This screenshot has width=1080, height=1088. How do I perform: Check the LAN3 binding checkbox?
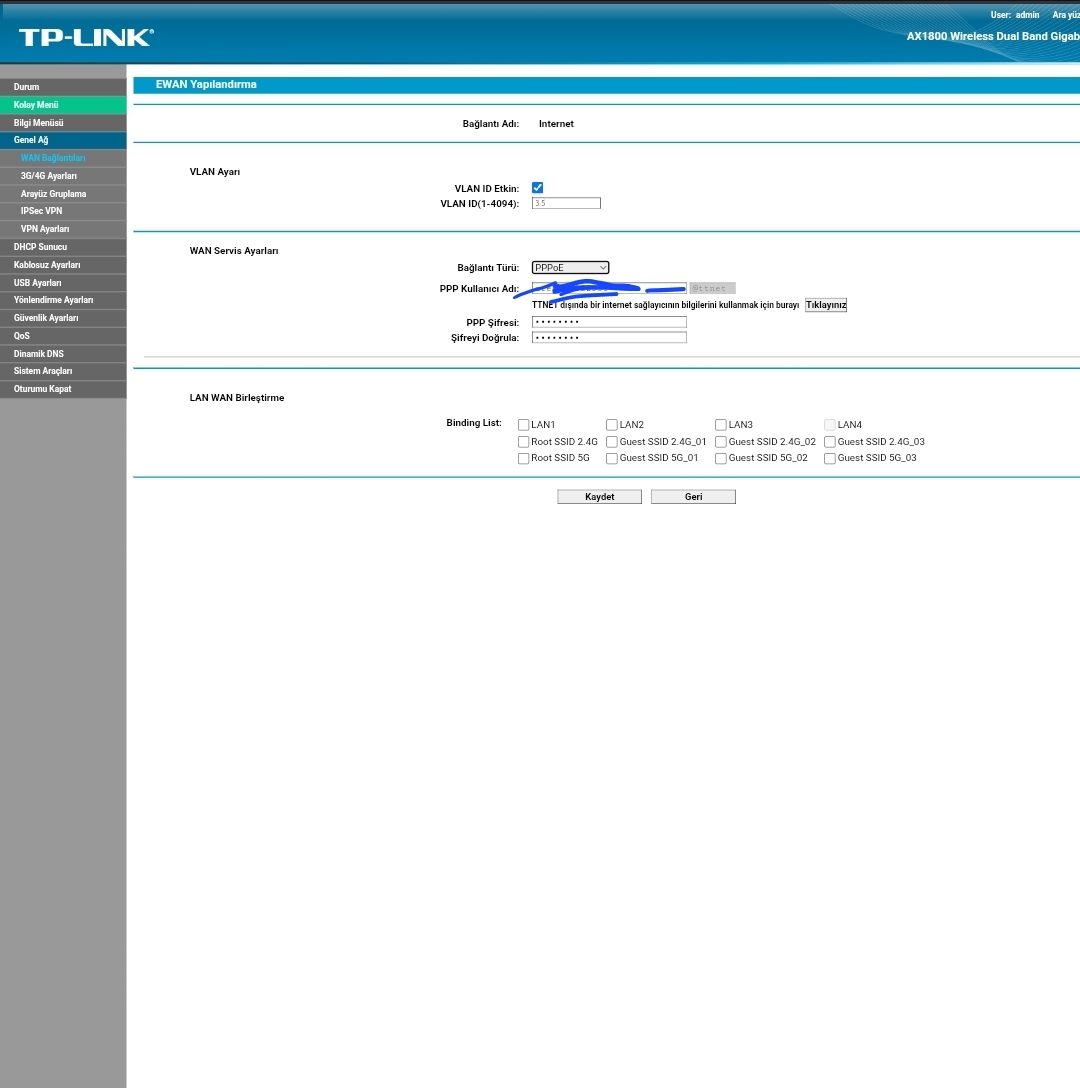[720, 425]
